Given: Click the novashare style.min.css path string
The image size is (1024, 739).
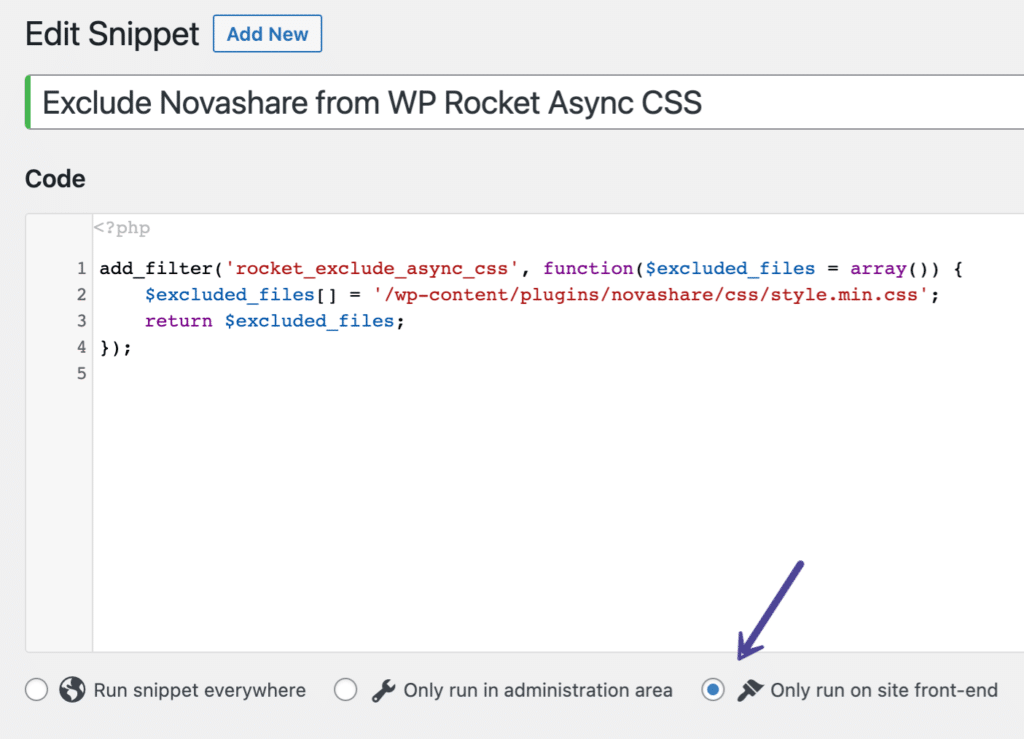Looking at the screenshot, I should coord(651,294).
